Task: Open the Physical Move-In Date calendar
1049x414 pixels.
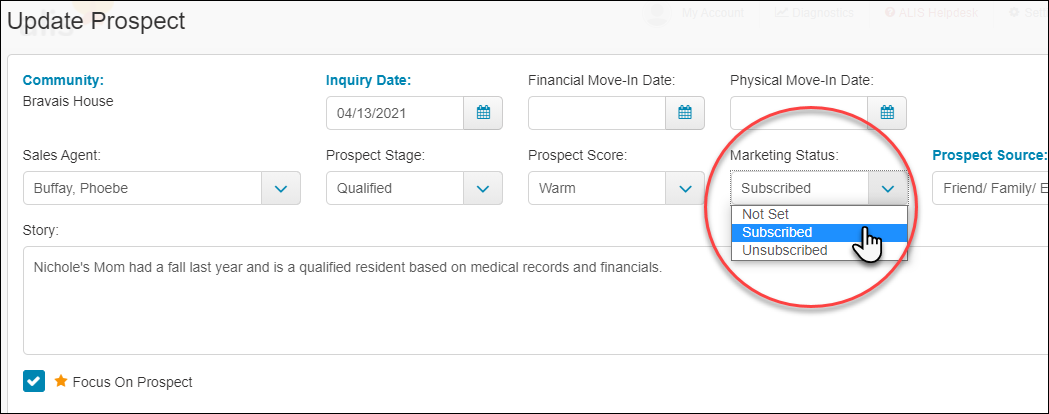Action: tap(887, 113)
